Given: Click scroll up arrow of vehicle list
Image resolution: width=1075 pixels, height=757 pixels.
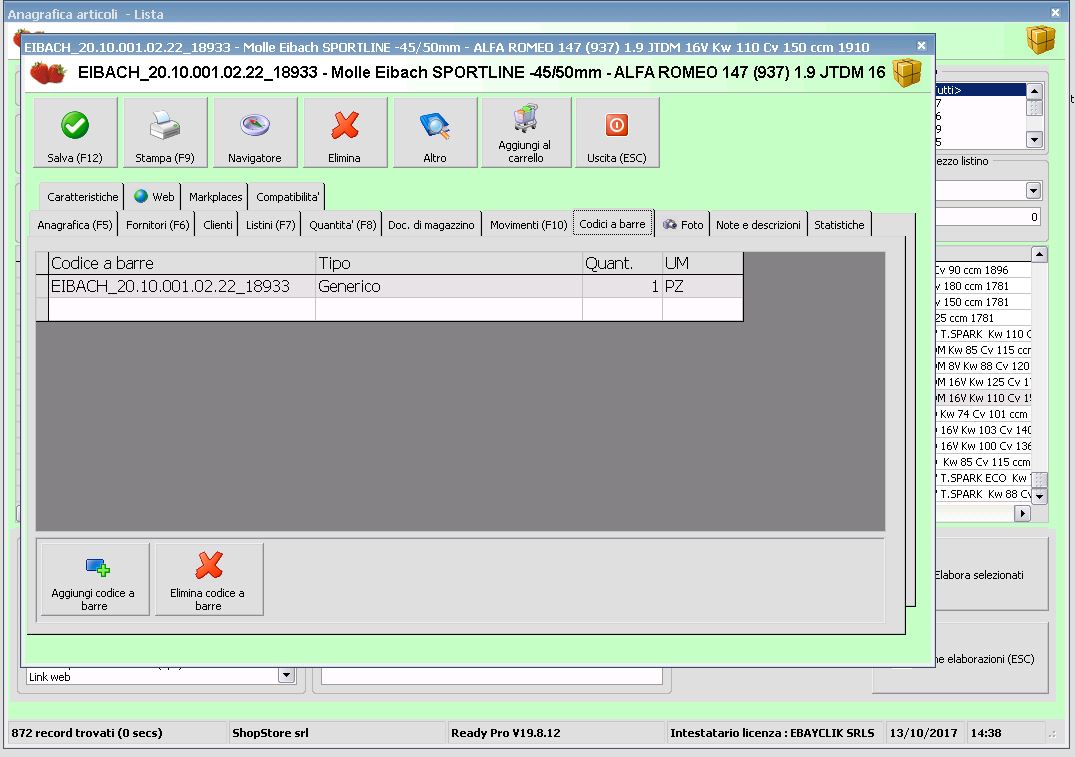Looking at the screenshot, I should click(1039, 254).
